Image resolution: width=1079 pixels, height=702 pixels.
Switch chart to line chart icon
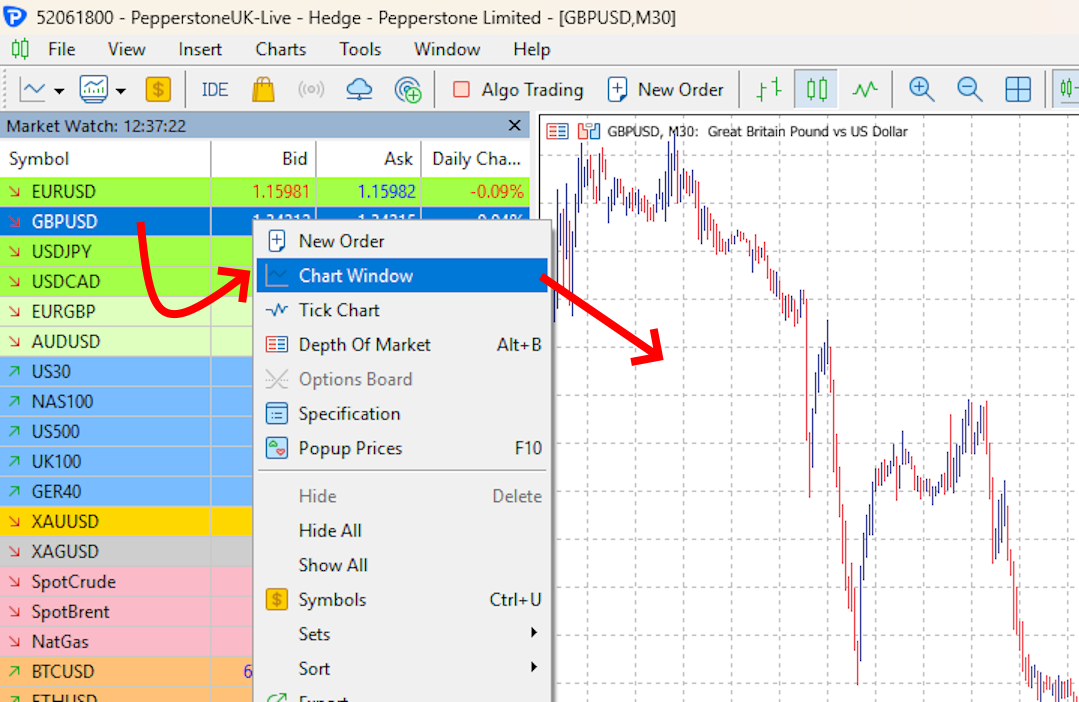[x=865, y=89]
